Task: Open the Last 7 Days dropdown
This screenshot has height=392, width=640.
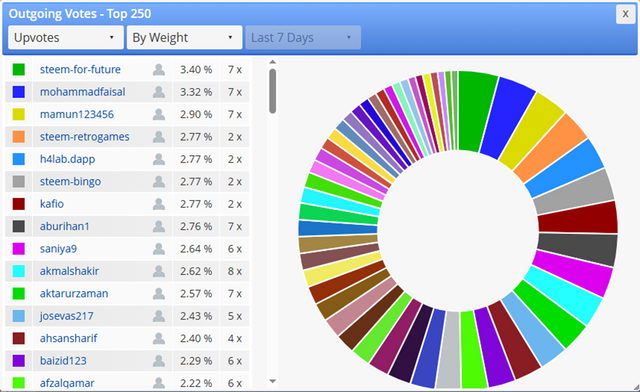Action: [x=303, y=38]
